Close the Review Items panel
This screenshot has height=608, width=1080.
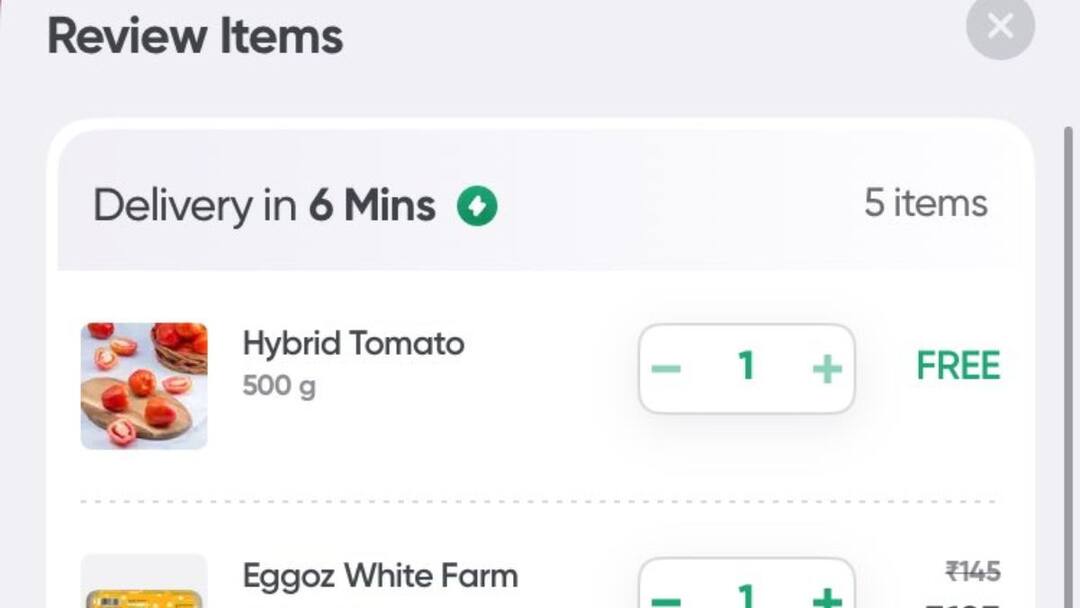coord(999,26)
